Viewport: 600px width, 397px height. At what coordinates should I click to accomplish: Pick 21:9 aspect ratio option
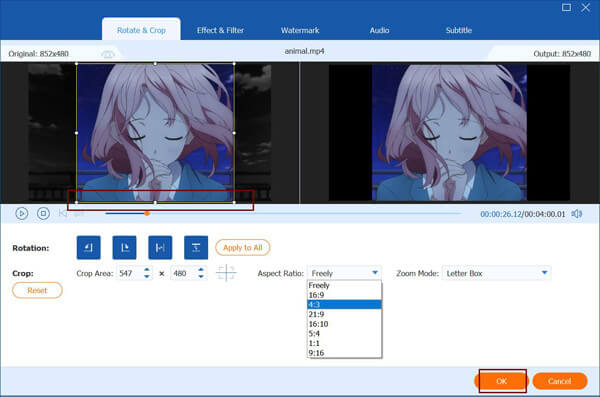[x=344, y=314]
